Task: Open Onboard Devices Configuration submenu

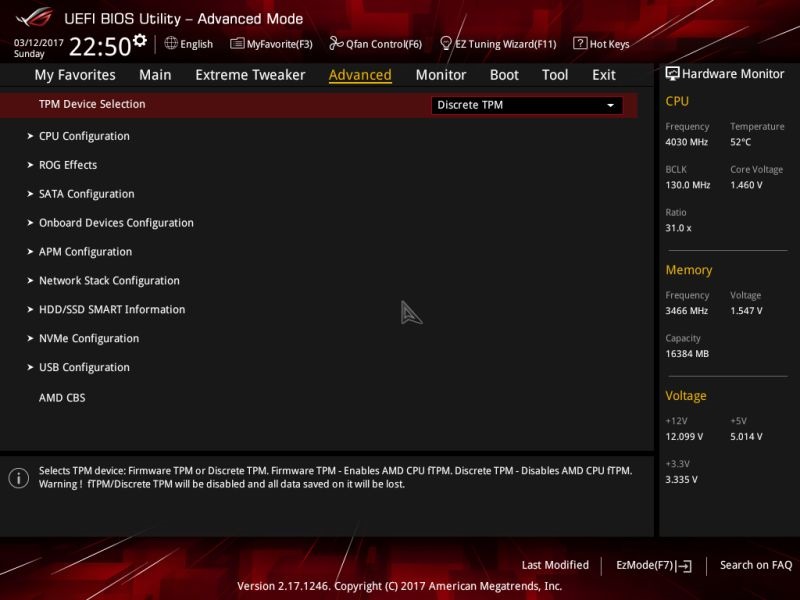Action: (116, 223)
